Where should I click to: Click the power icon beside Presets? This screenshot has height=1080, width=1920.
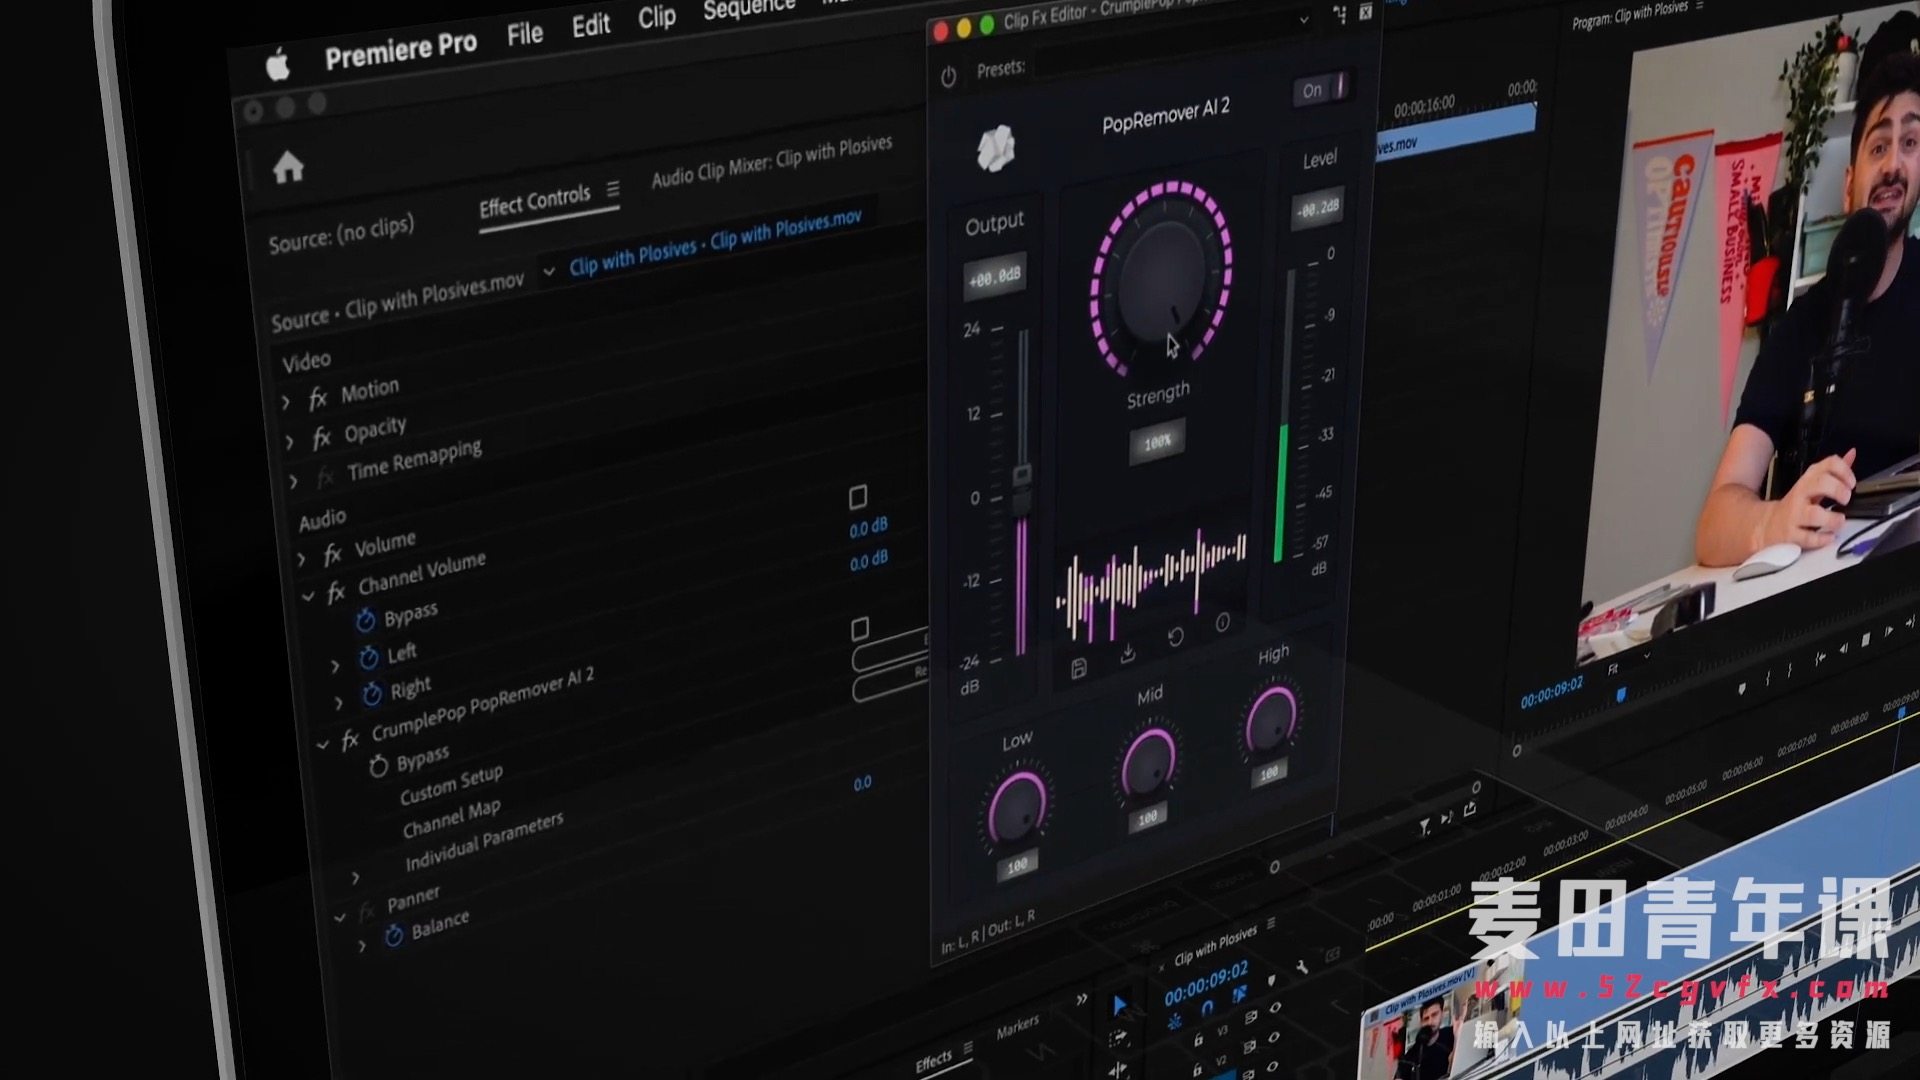tap(948, 76)
